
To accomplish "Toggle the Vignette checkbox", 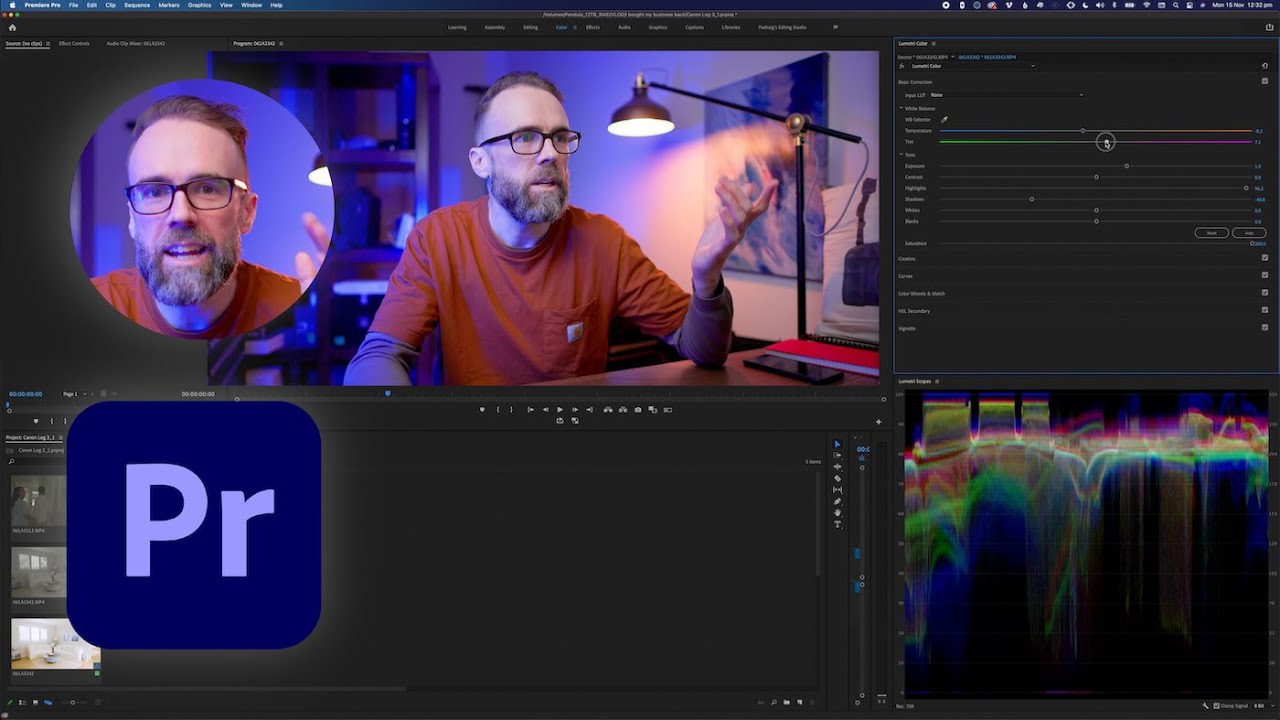I will tap(1265, 328).
